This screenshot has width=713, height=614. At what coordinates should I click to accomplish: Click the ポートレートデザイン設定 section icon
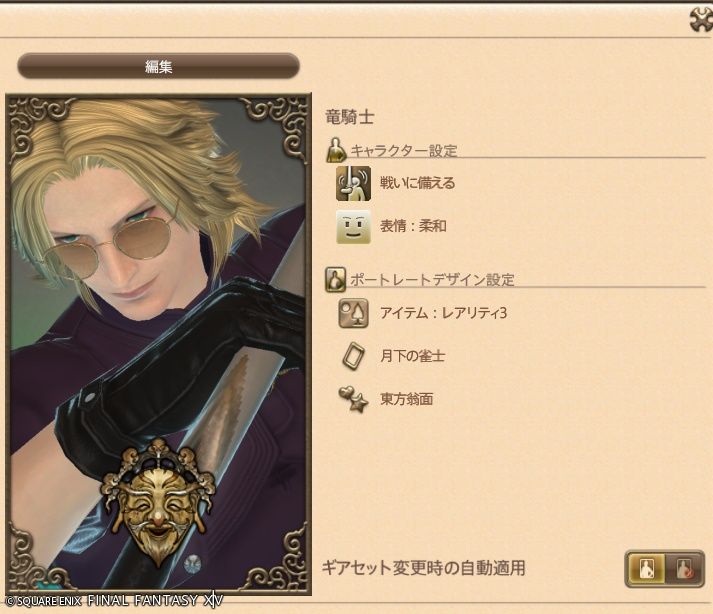point(336,279)
